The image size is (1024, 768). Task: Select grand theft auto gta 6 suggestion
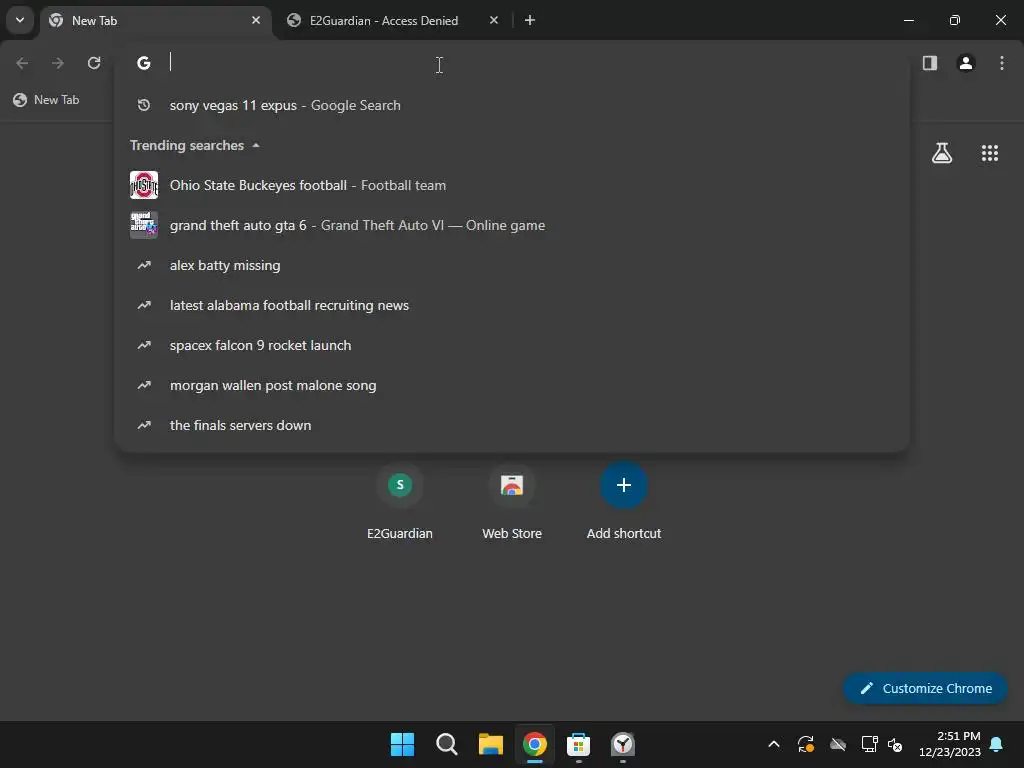(x=512, y=225)
